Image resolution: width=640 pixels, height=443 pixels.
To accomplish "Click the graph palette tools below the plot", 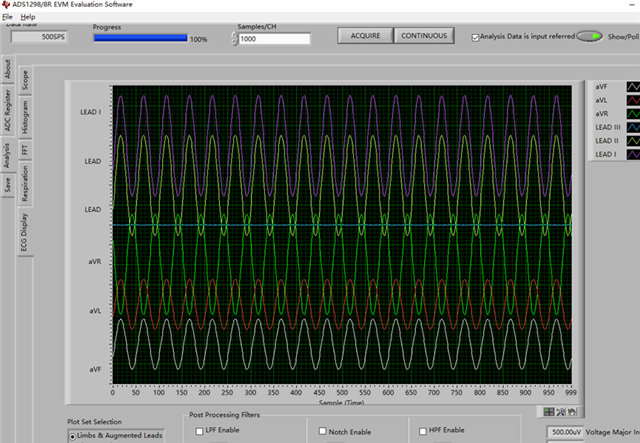I will [558, 411].
